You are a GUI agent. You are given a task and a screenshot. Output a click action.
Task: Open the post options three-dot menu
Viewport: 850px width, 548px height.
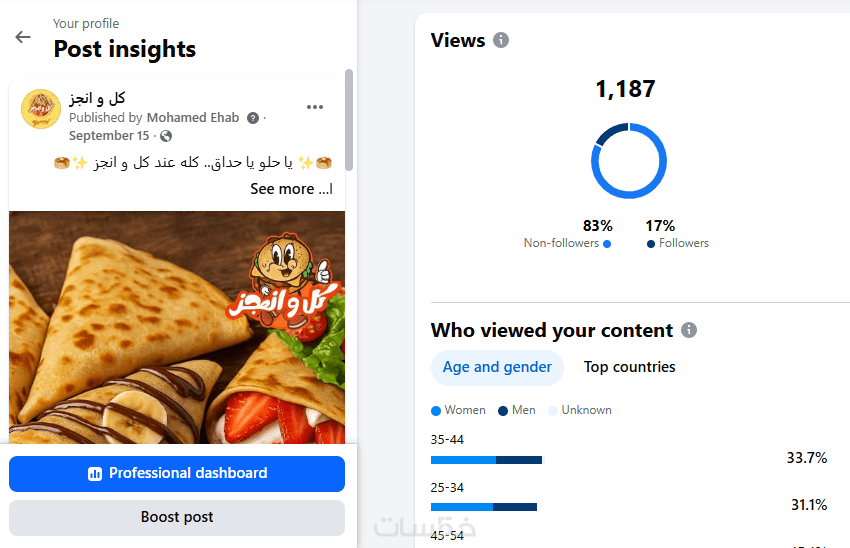click(x=315, y=107)
